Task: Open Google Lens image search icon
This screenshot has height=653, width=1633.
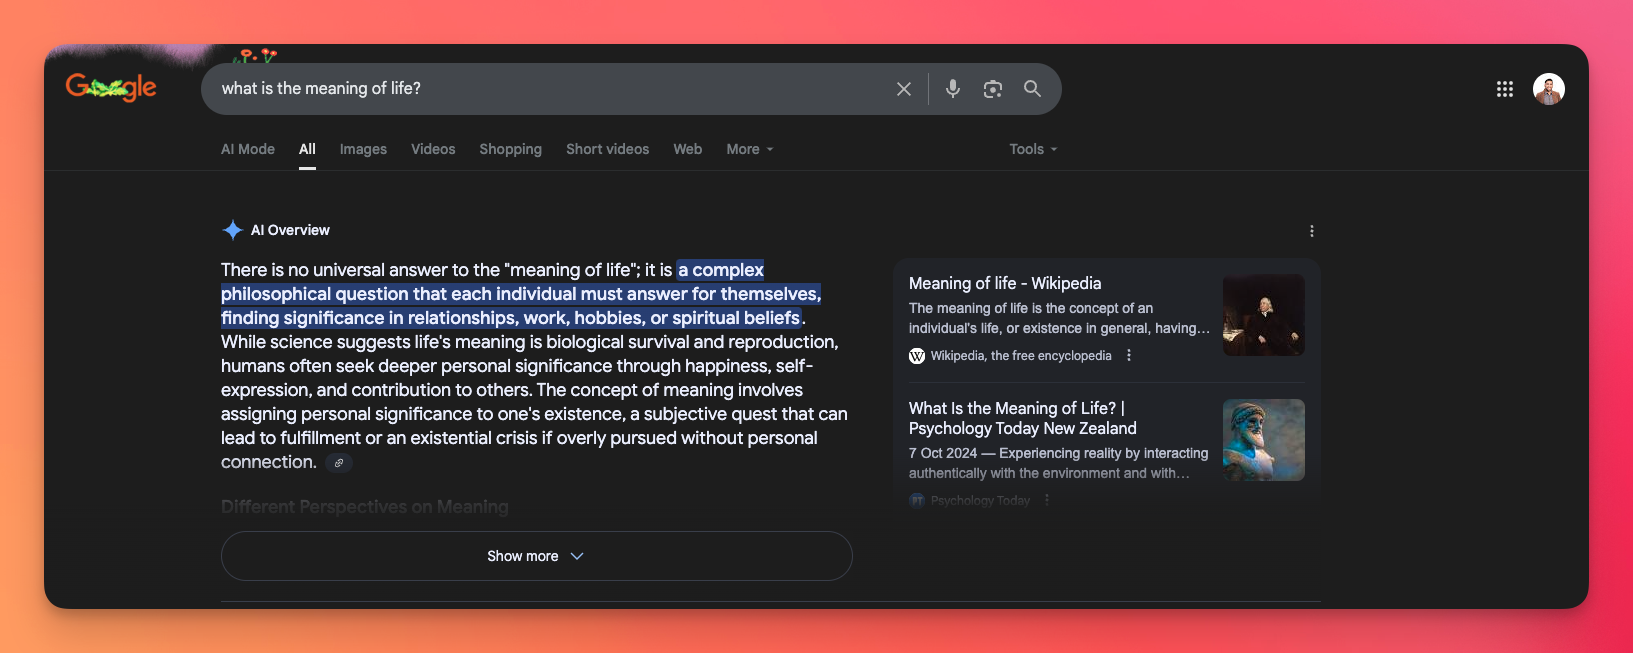Action: 993,89
